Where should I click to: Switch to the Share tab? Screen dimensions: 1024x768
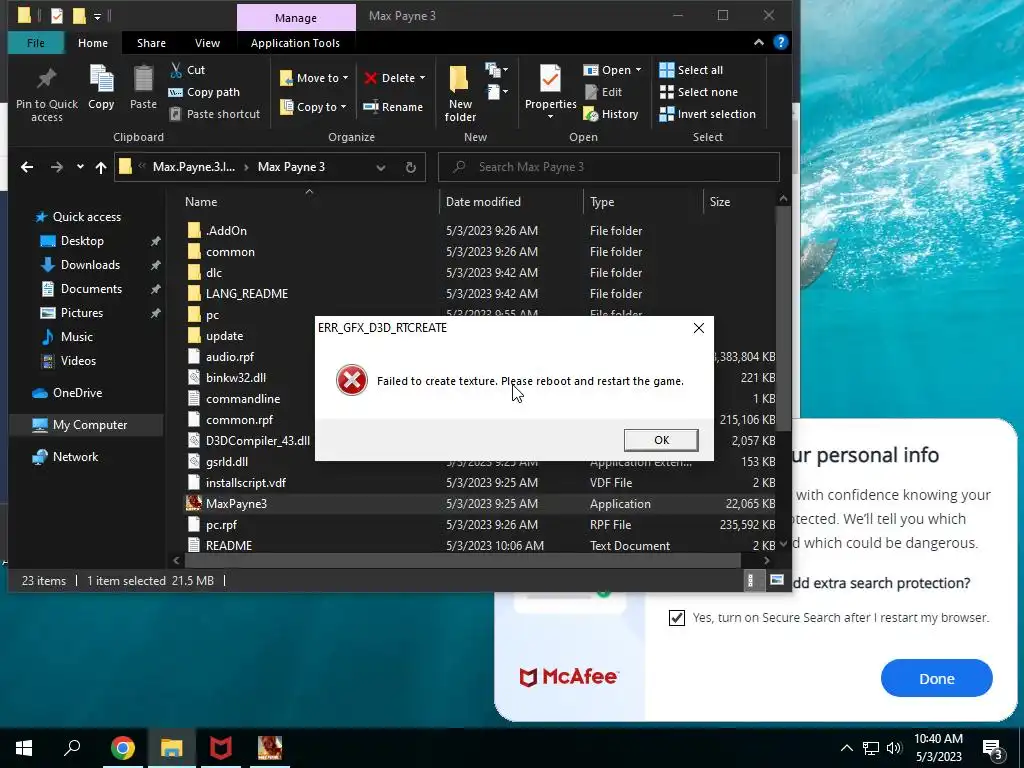tap(151, 43)
